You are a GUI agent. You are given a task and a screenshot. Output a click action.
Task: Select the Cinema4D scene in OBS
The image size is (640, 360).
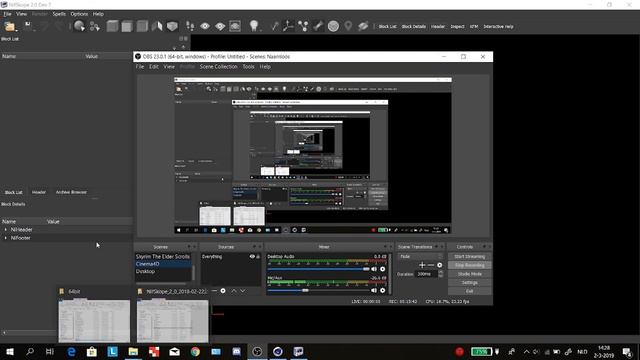163,264
